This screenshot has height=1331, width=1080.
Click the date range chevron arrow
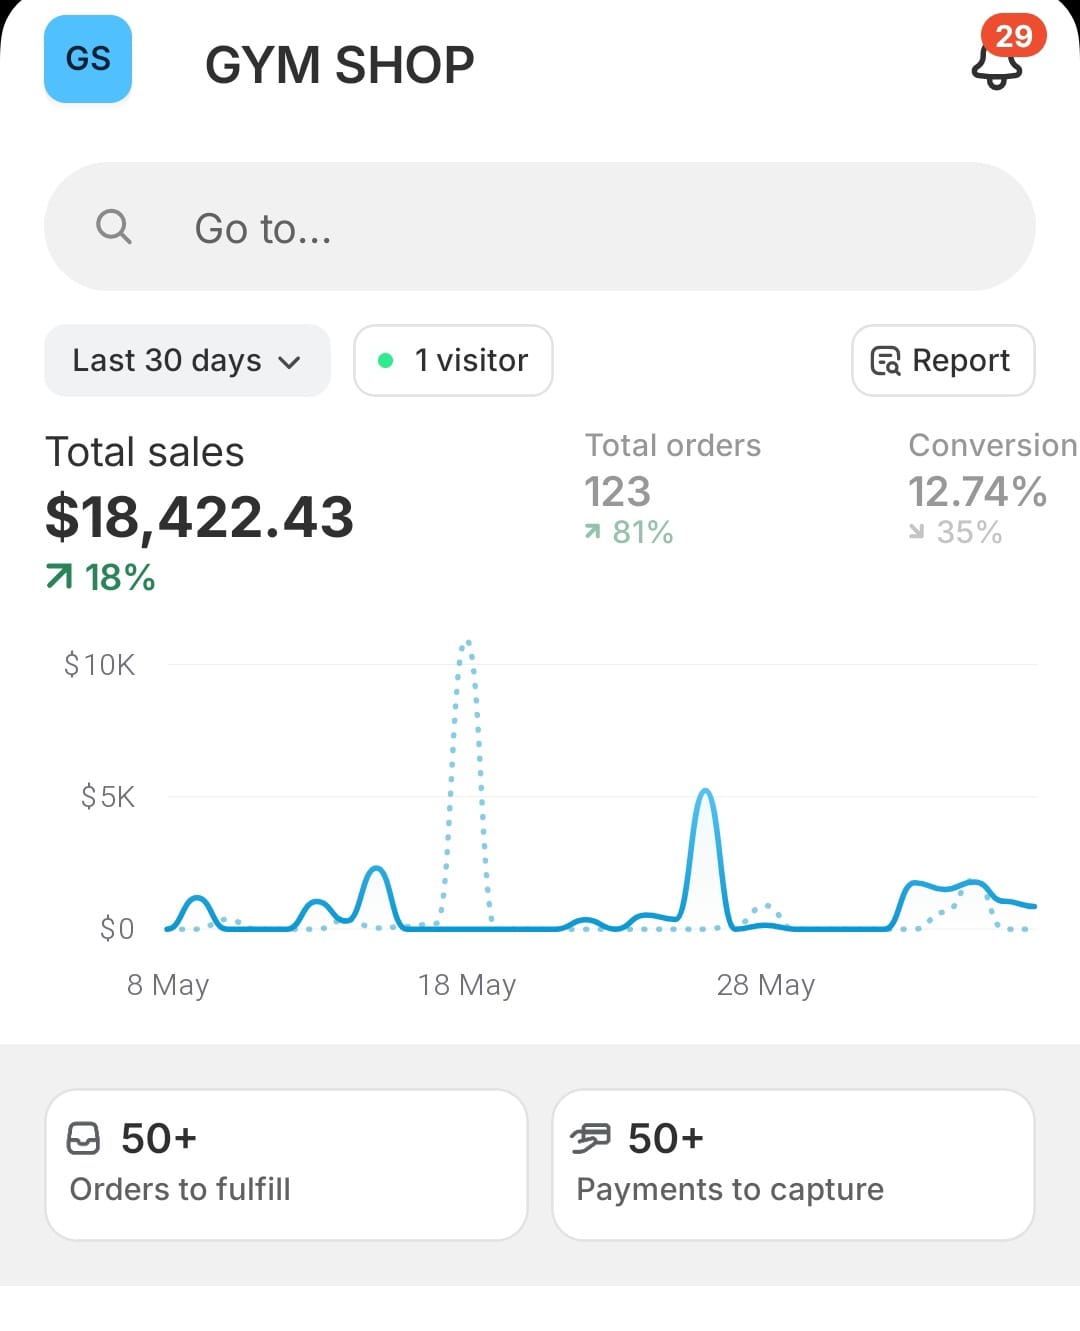290,362
